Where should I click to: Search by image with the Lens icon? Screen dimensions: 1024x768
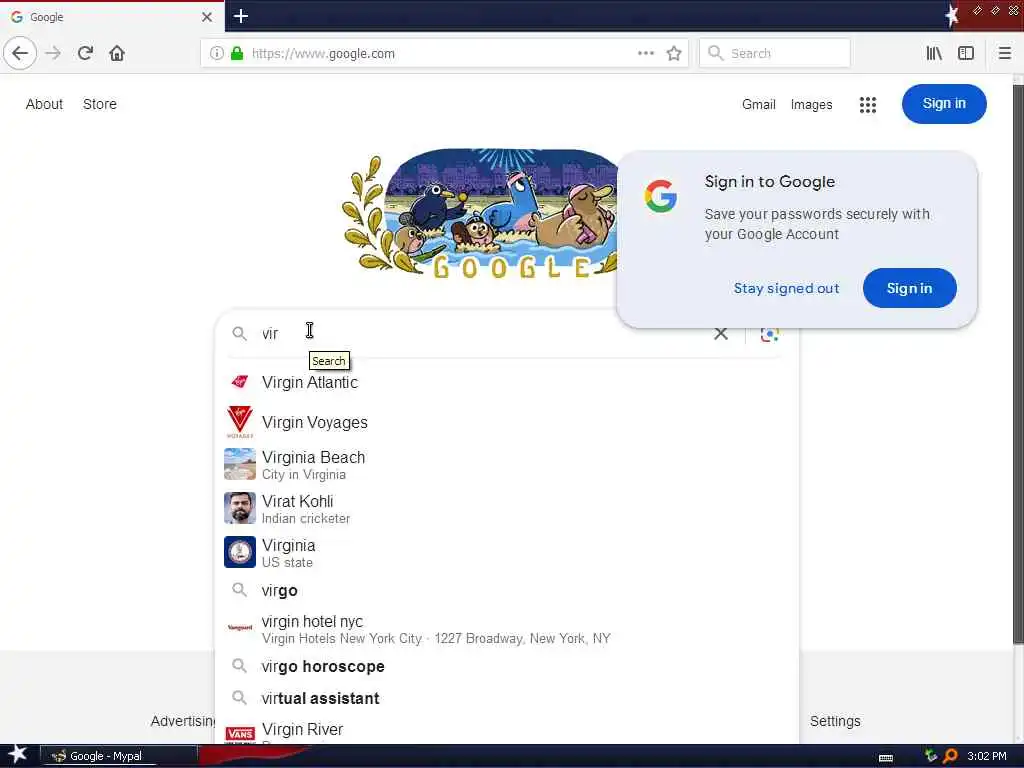point(769,334)
